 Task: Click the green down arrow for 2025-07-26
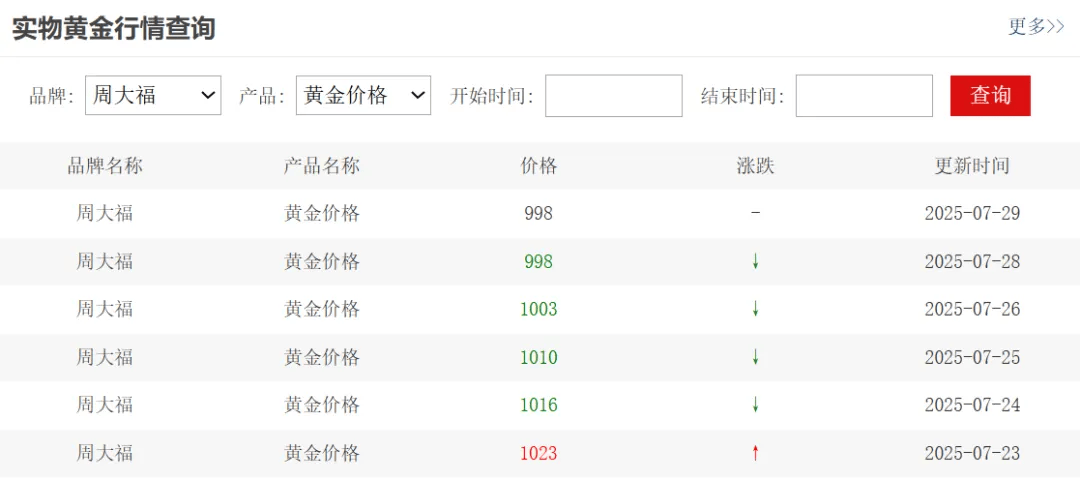tap(756, 309)
